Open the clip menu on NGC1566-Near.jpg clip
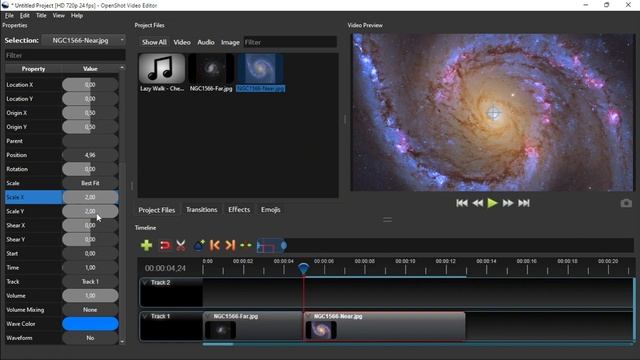 (x=309, y=316)
